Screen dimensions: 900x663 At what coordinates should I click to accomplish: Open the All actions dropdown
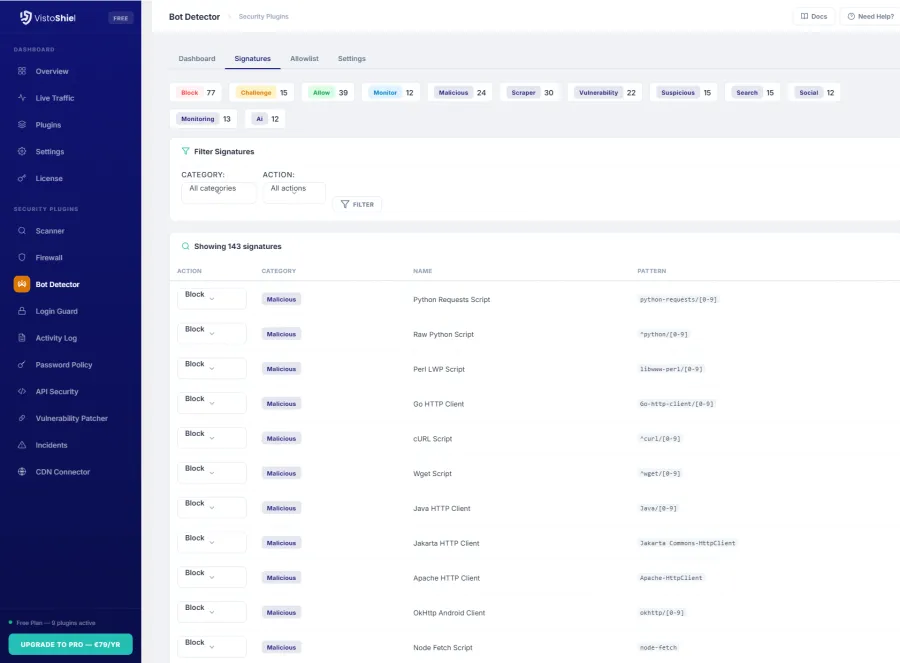pyautogui.click(x=293, y=190)
